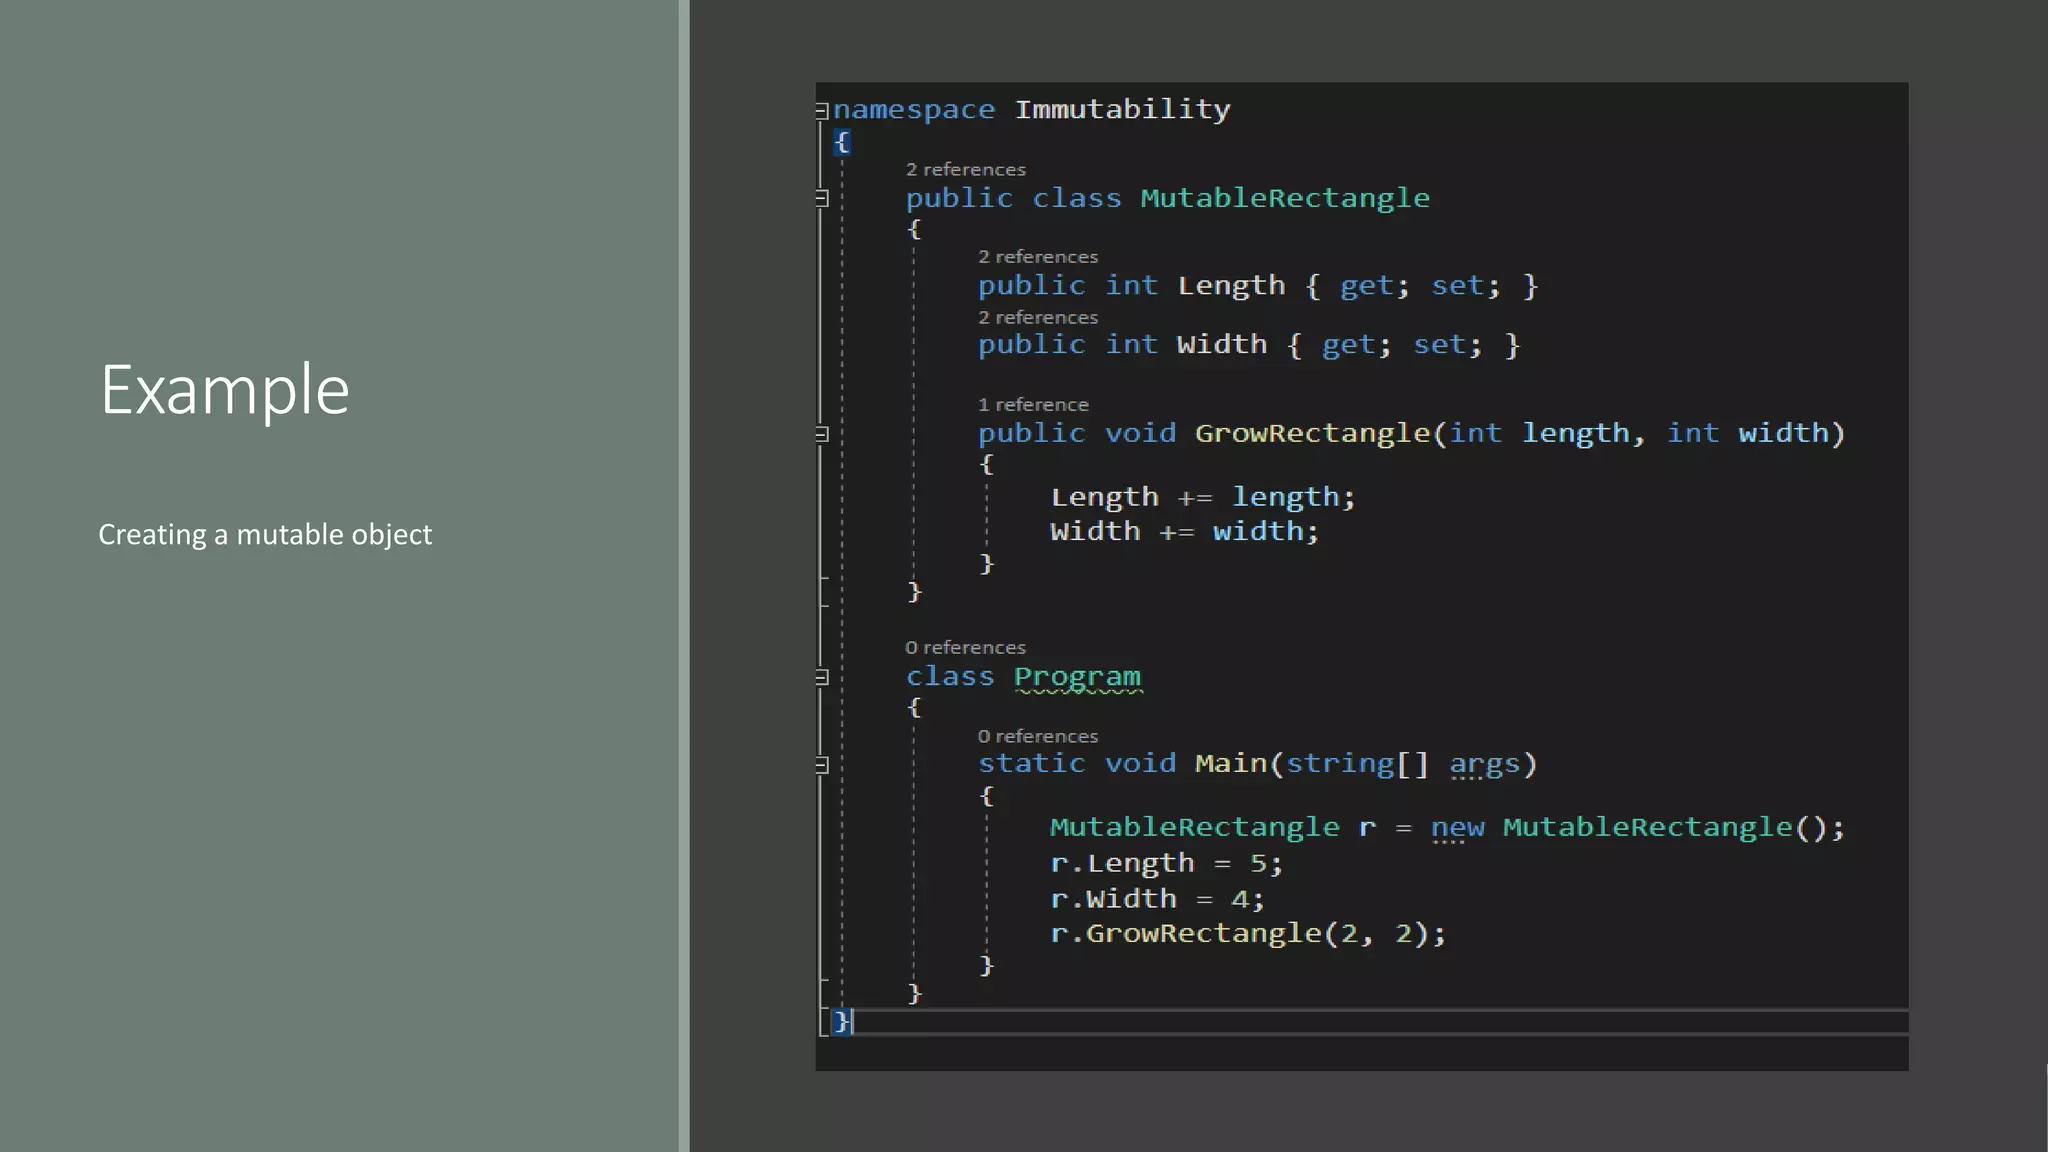Open the 2 references lens above Length property
This screenshot has width=2048, height=1152.
(1037, 257)
